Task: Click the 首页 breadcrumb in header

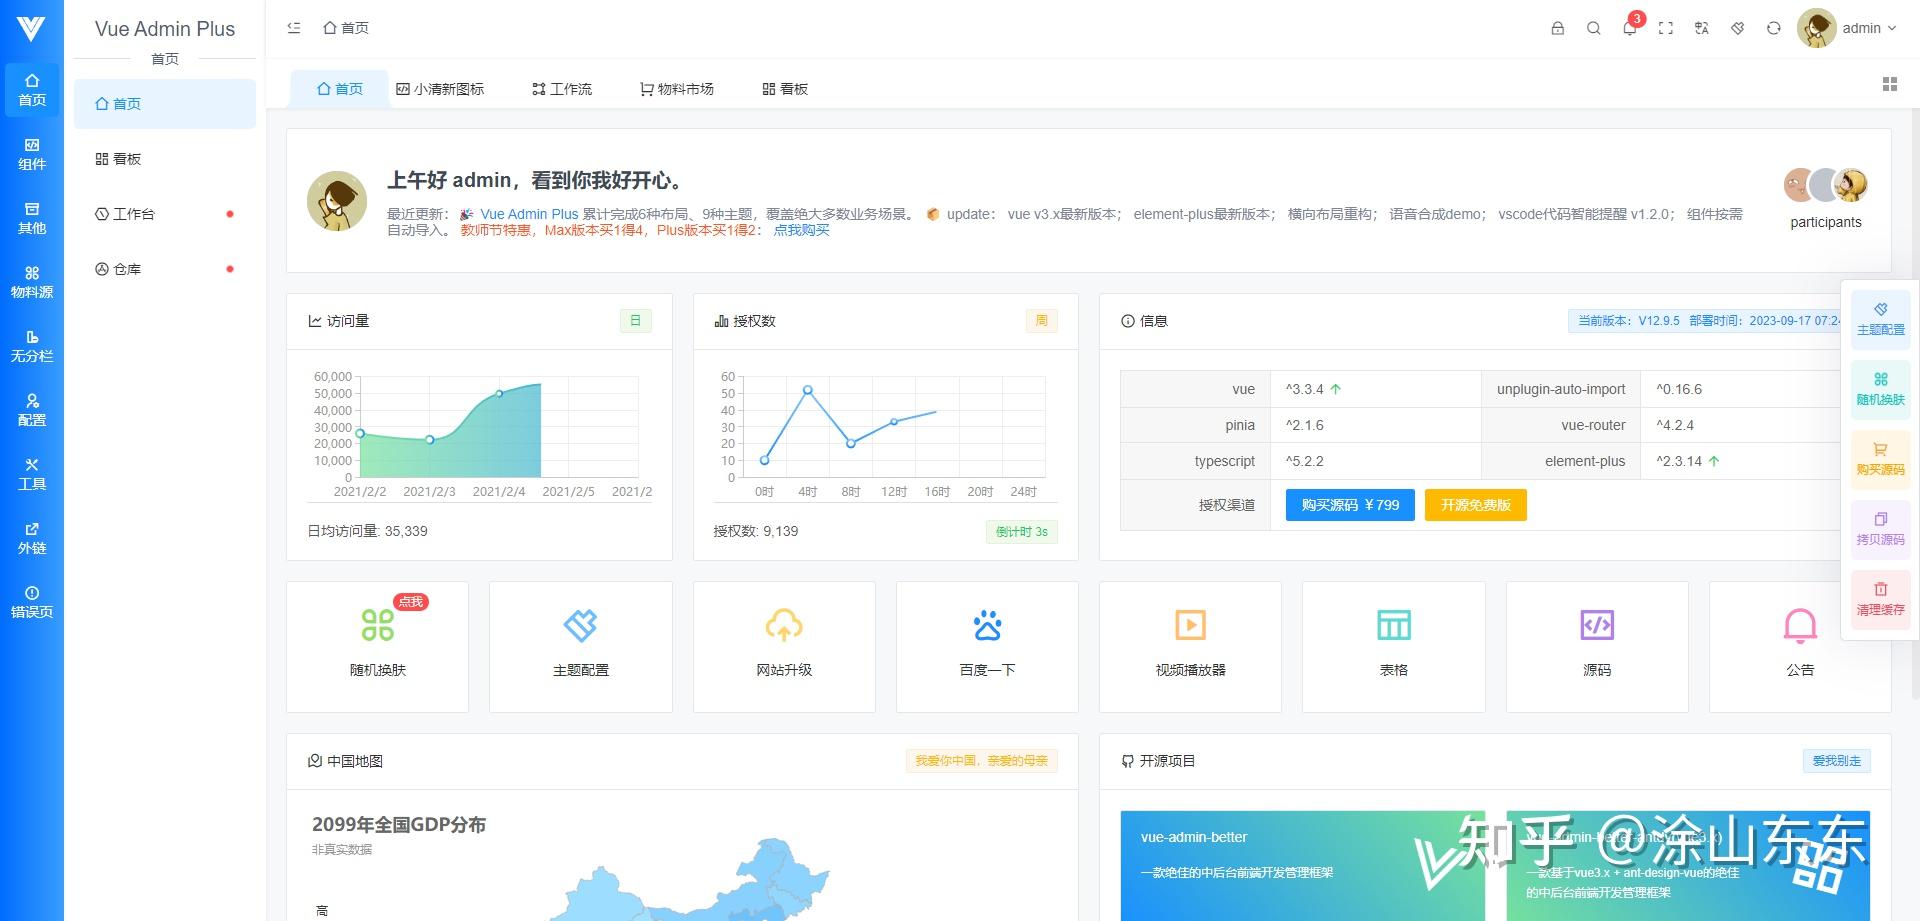Action: (346, 28)
